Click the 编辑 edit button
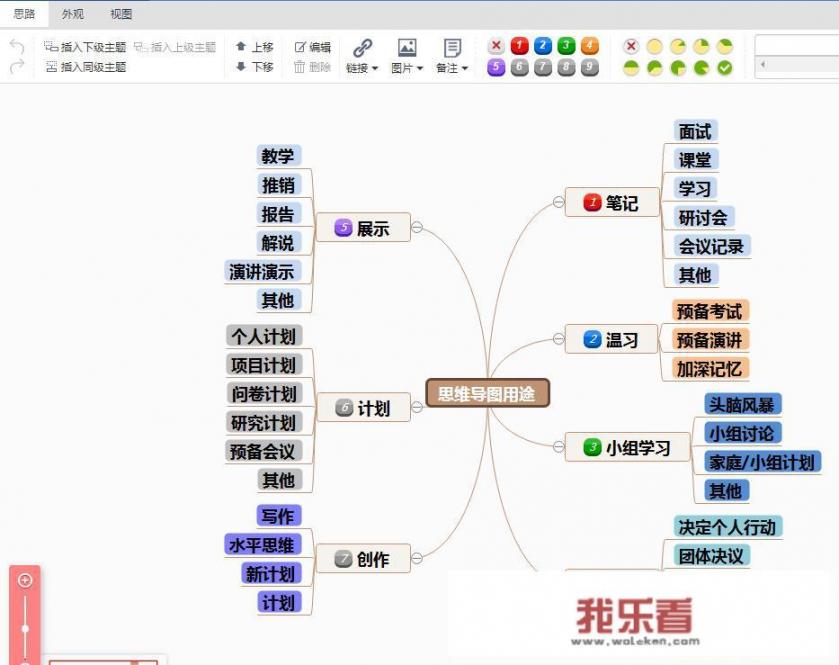Viewport: 839px width, 665px height. 313,47
